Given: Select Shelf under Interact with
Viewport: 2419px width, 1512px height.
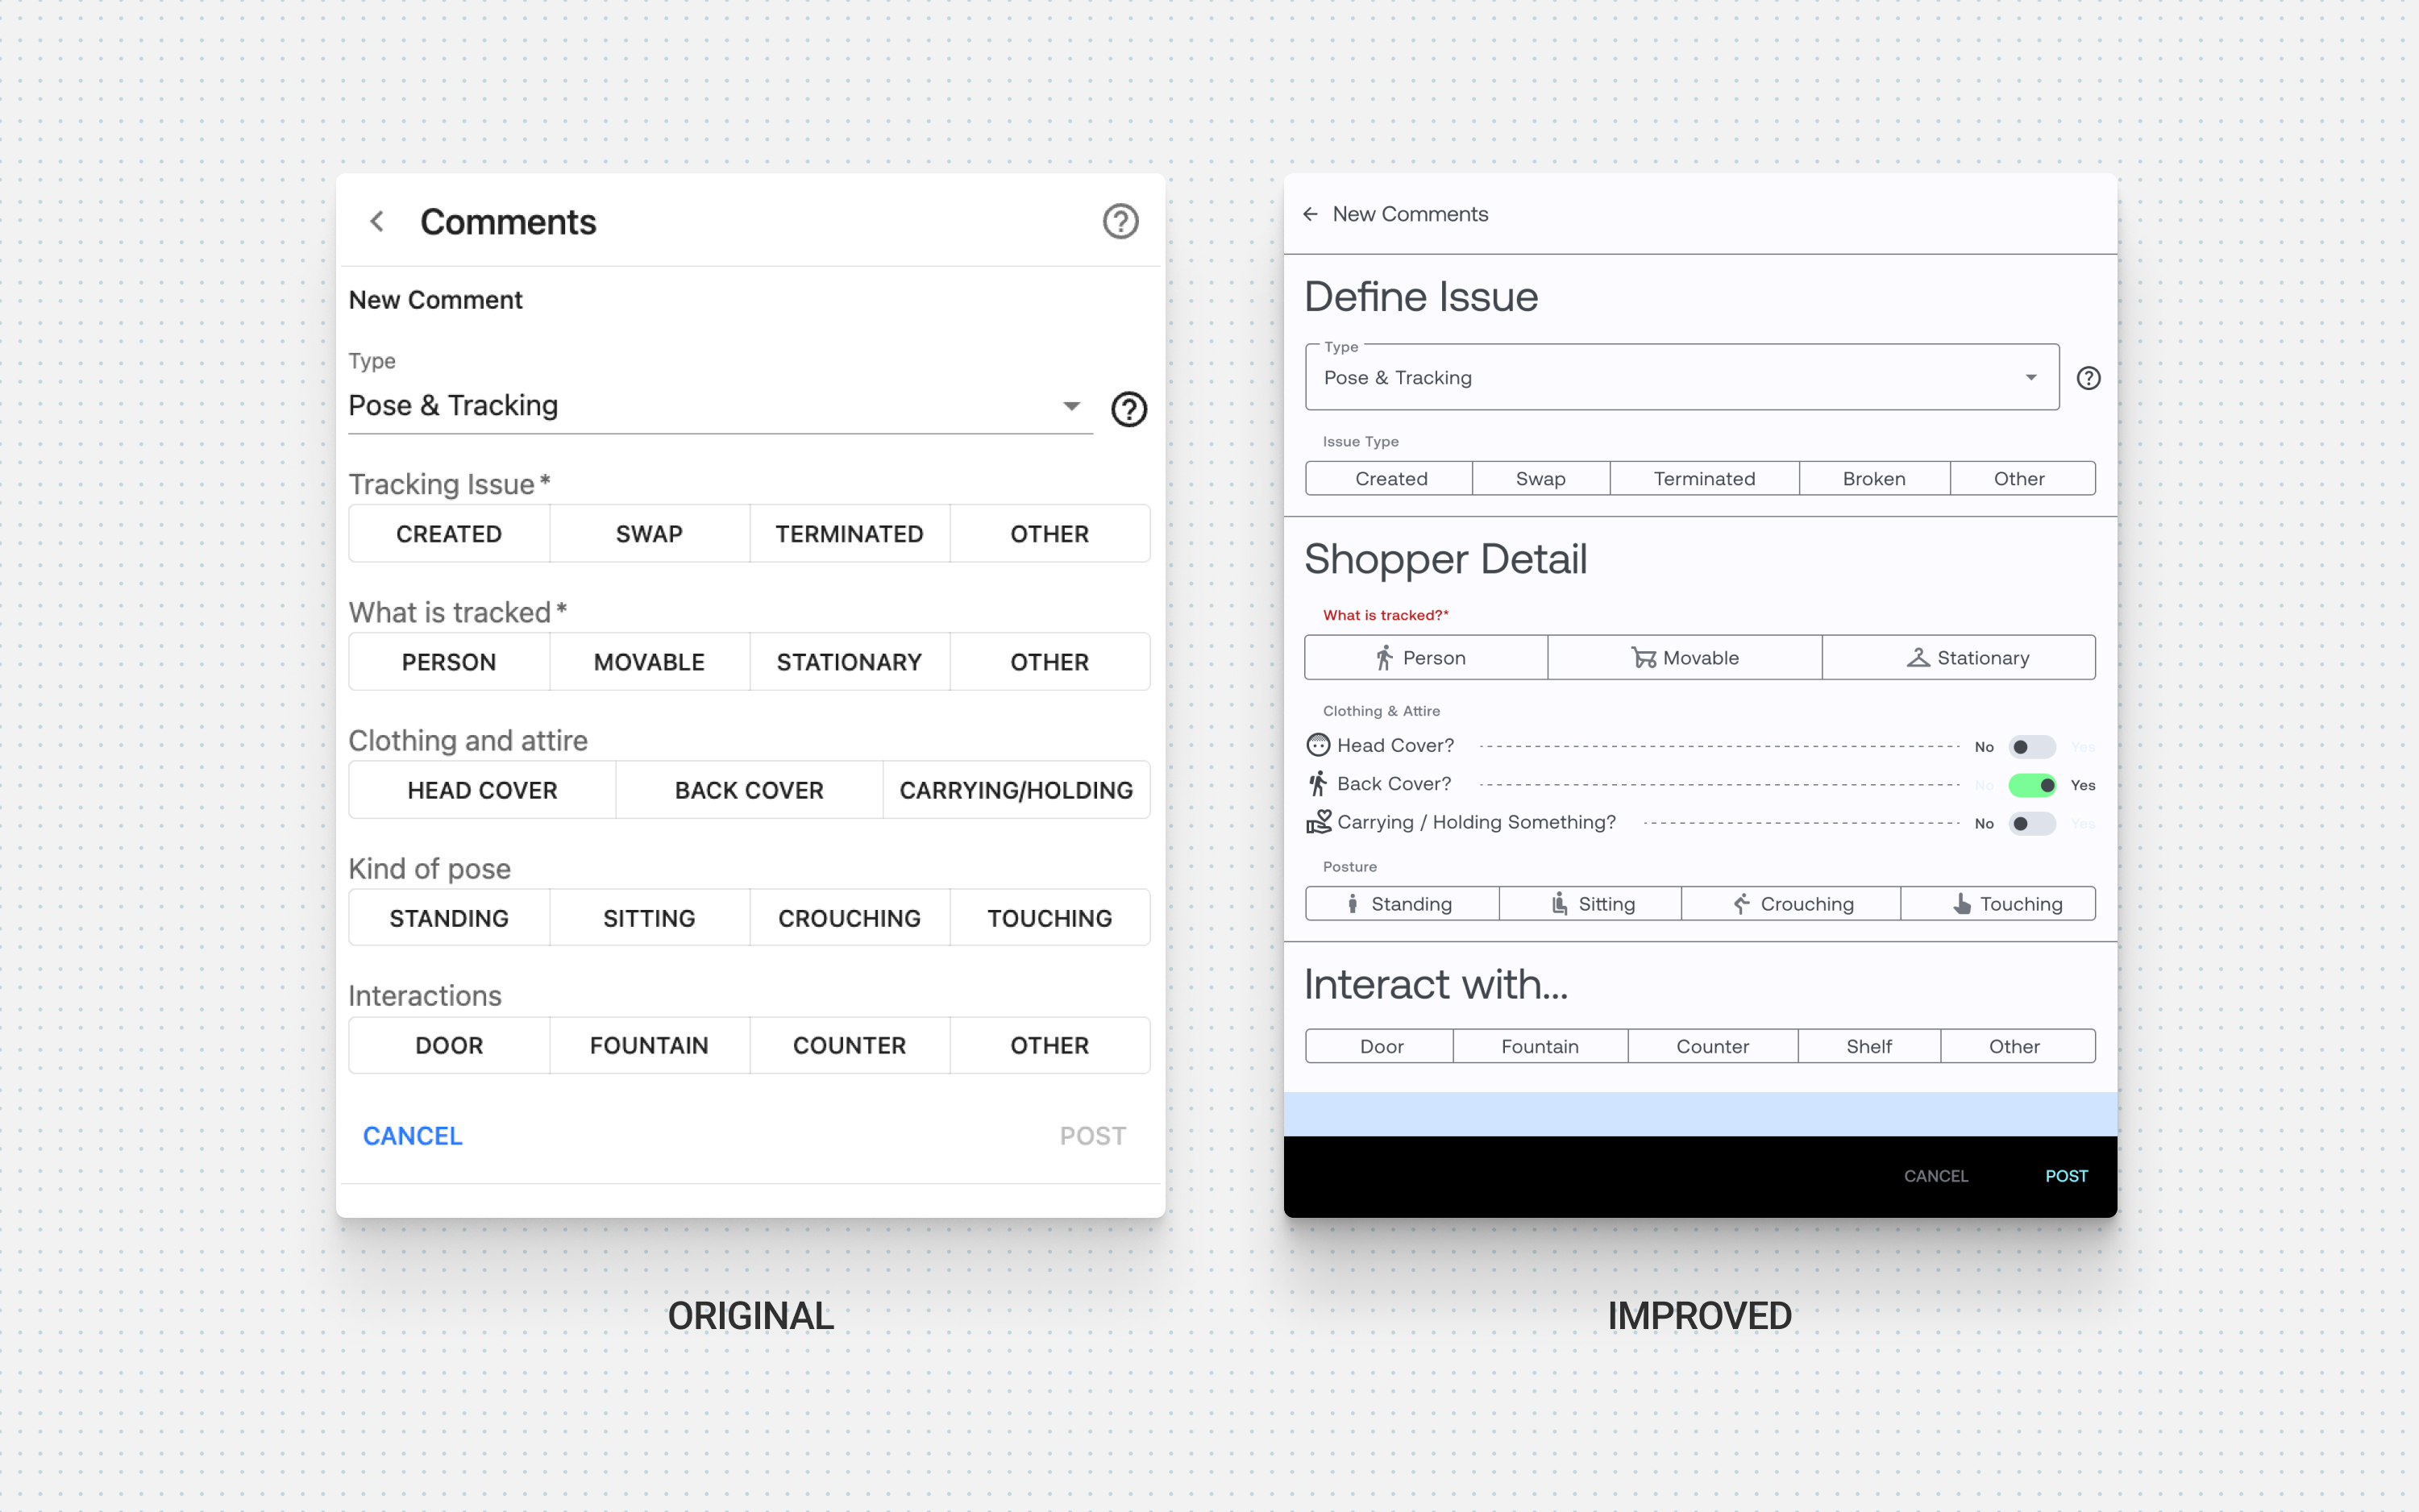Looking at the screenshot, I should coord(1869,1046).
